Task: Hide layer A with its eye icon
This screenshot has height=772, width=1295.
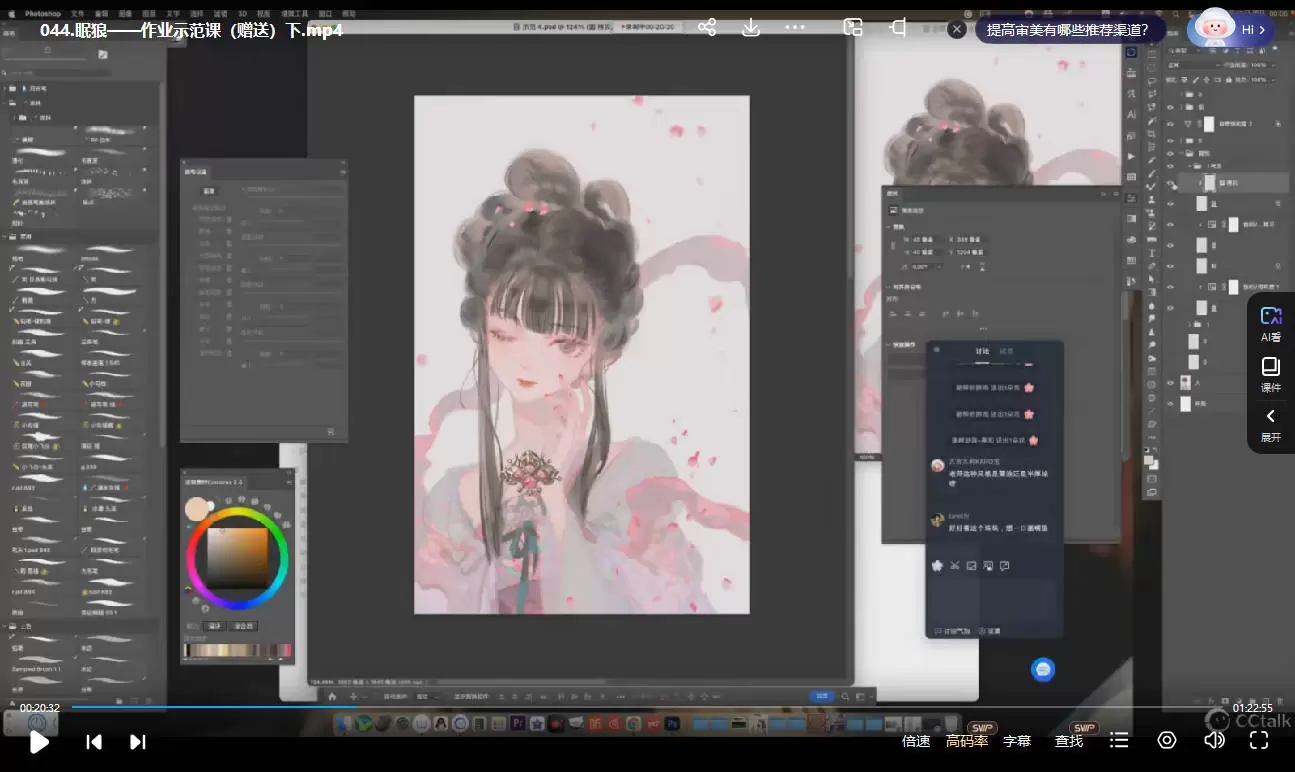Action: [x=1170, y=381]
